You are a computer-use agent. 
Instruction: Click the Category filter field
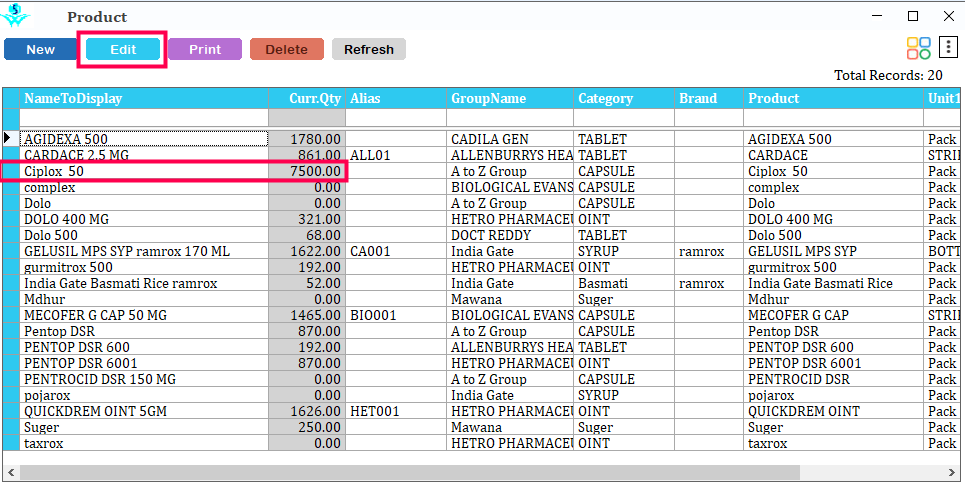coord(623,117)
